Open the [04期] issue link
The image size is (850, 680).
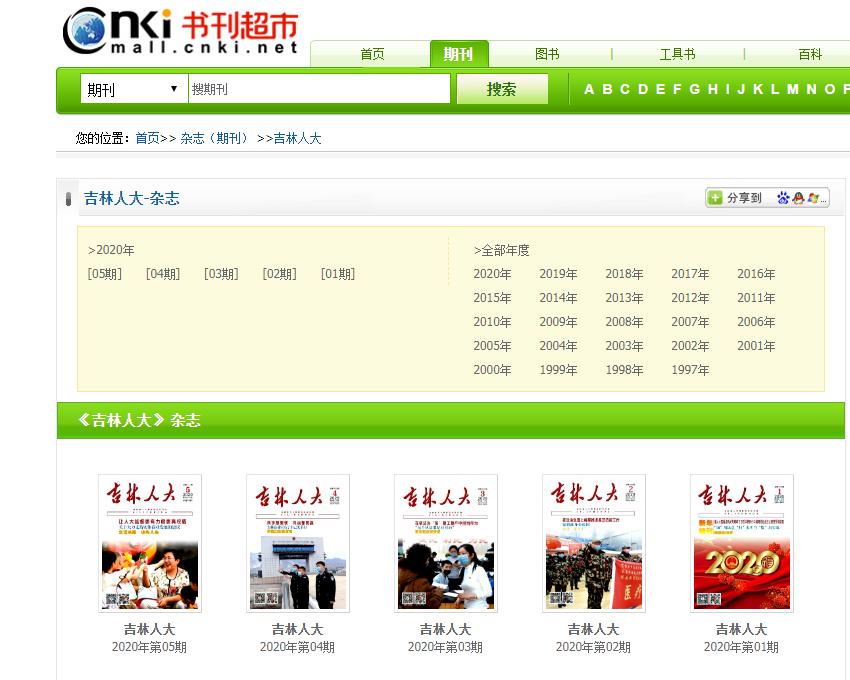(163, 274)
